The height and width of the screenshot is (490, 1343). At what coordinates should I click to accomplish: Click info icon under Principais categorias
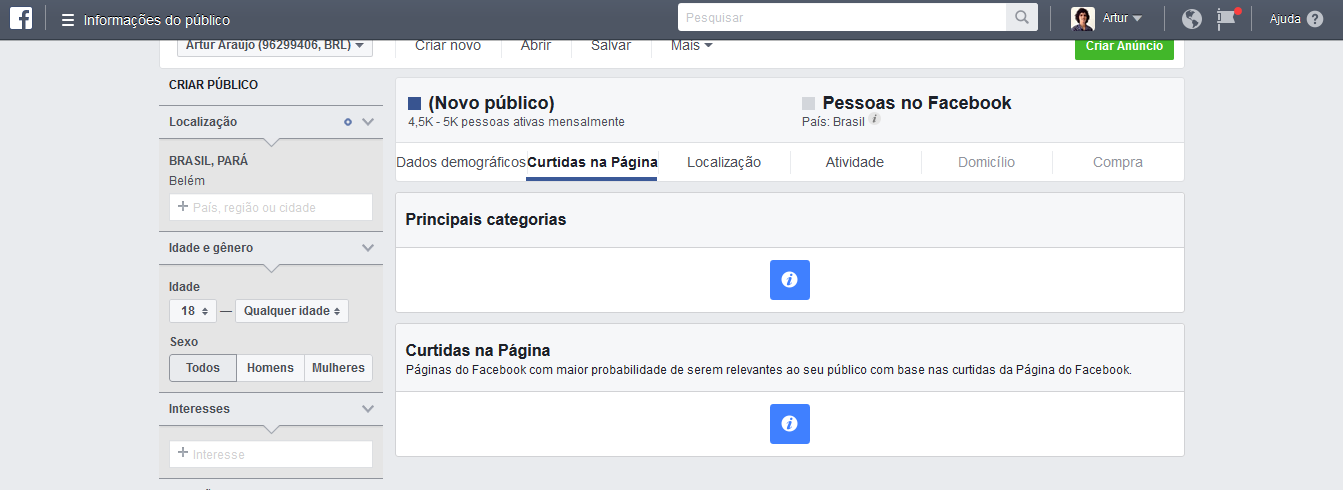[x=789, y=280]
